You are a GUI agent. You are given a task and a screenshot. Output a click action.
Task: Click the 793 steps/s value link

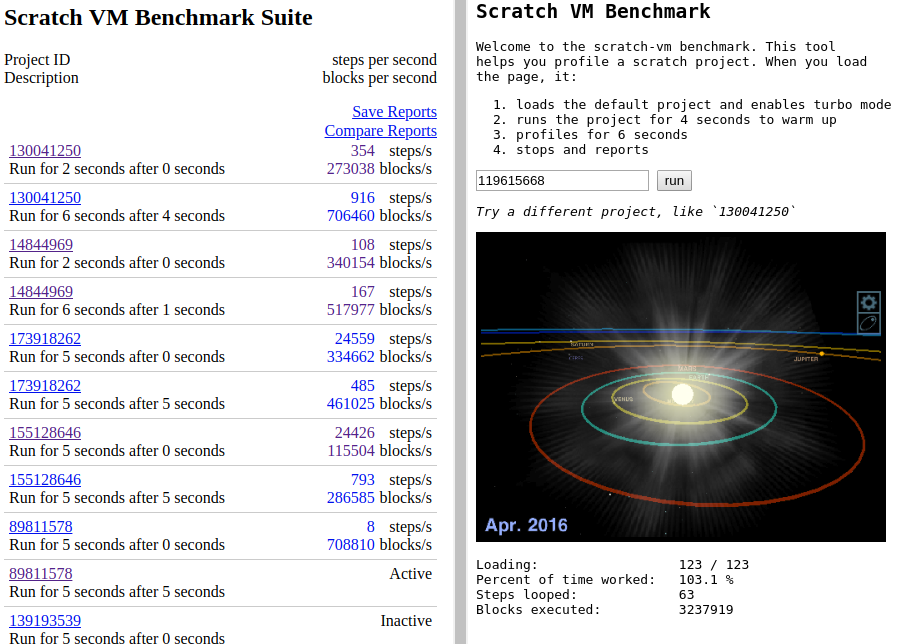coord(362,480)
